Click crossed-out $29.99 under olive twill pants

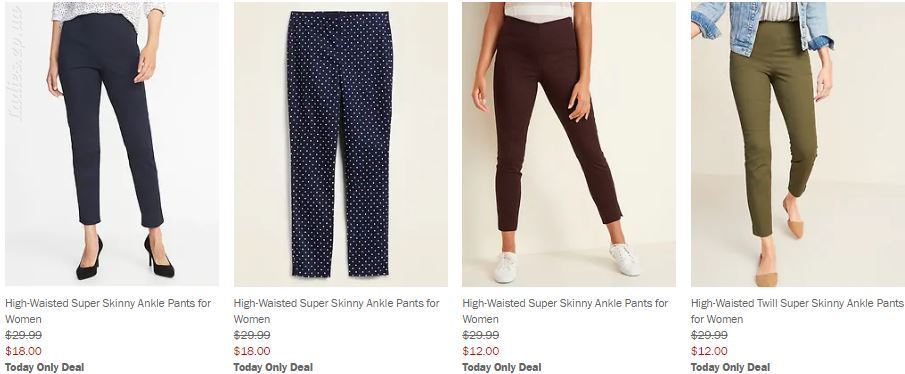709,335
